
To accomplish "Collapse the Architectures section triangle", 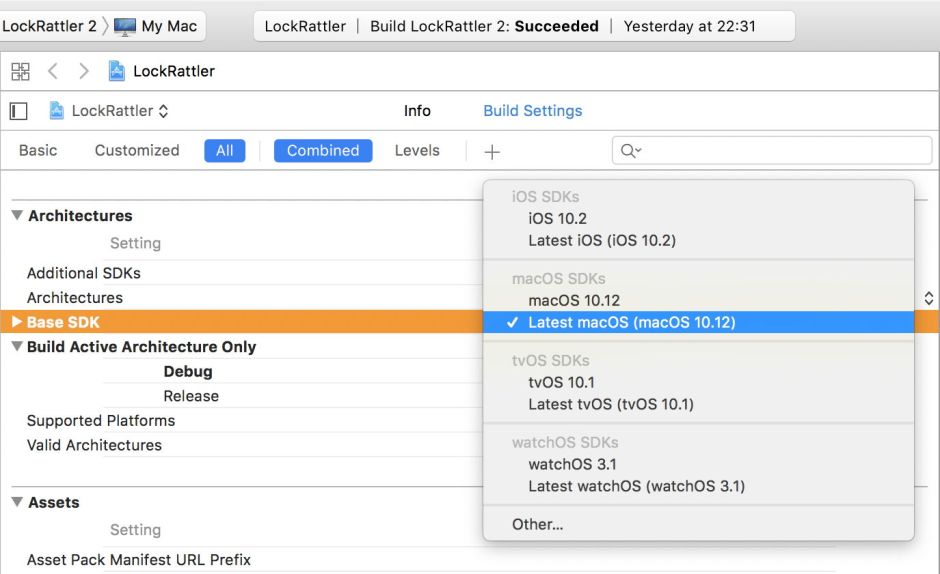I will [17, 215].
